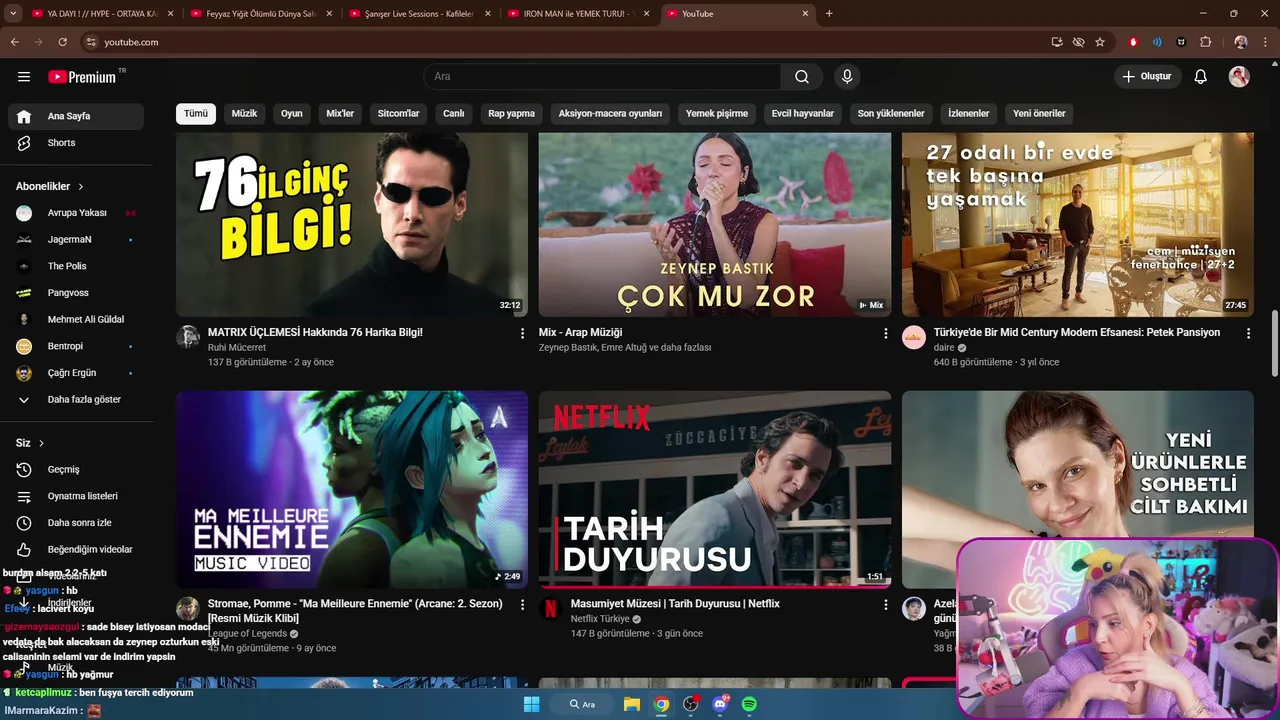This screenshot has width=1280, height=720.
Task: Play the Zeynep Bastık Çok mu Zor mix
Action: (715, 225)
